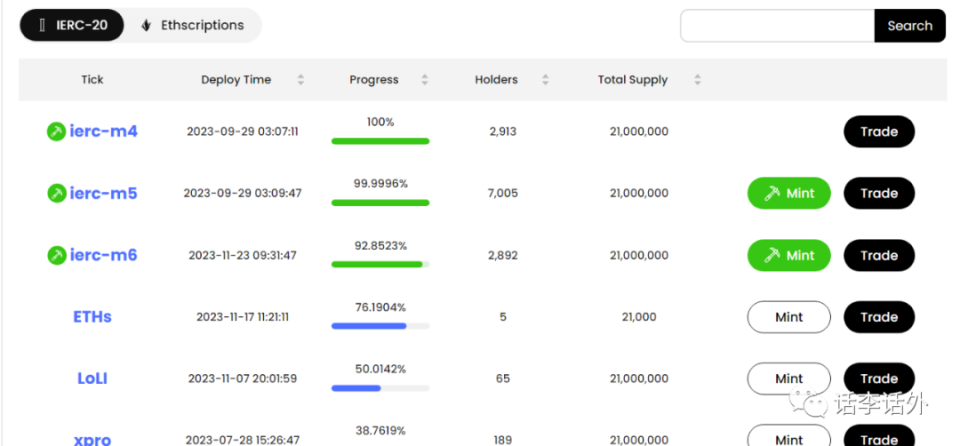Screen dimensions: 960x446
Task: Focus the search input field
Action: click(x=778, y=26)
